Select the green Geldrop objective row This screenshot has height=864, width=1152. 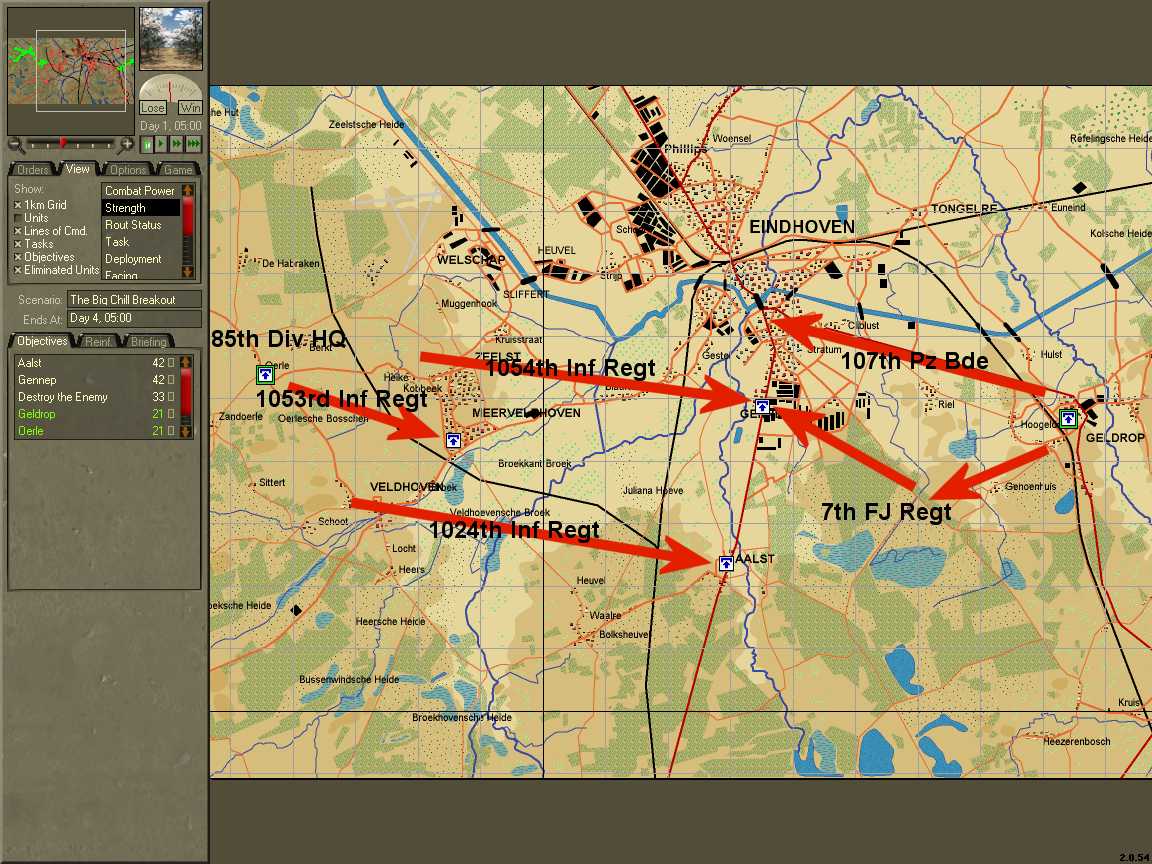[x=96, y=414]
